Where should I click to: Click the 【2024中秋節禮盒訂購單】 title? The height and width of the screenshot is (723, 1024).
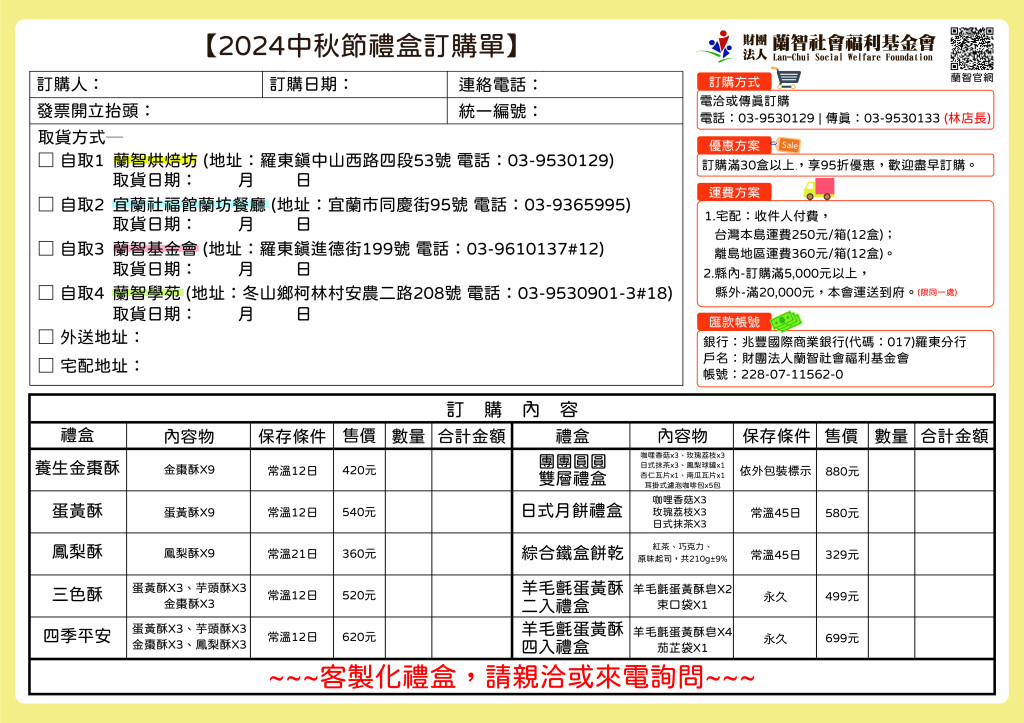361,46
